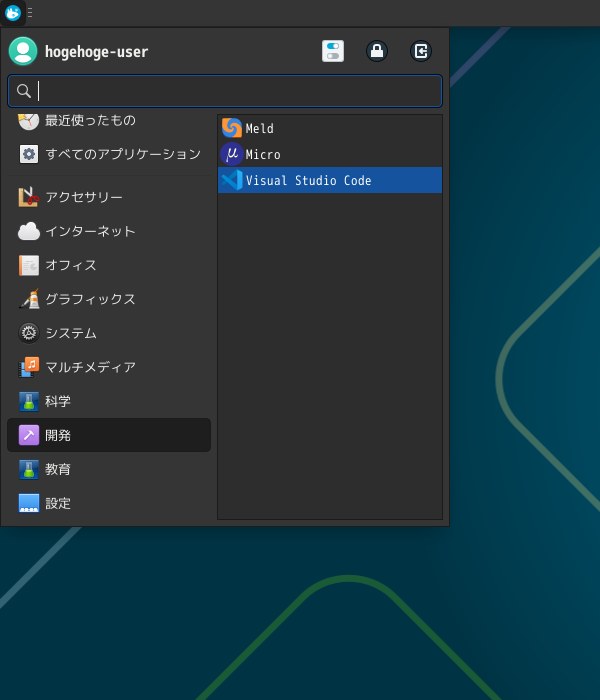The height and width of the screenshot is (700, 600).
Task: Choose the 教育 category
Action: pyautogui.click(x=58, y=469)
